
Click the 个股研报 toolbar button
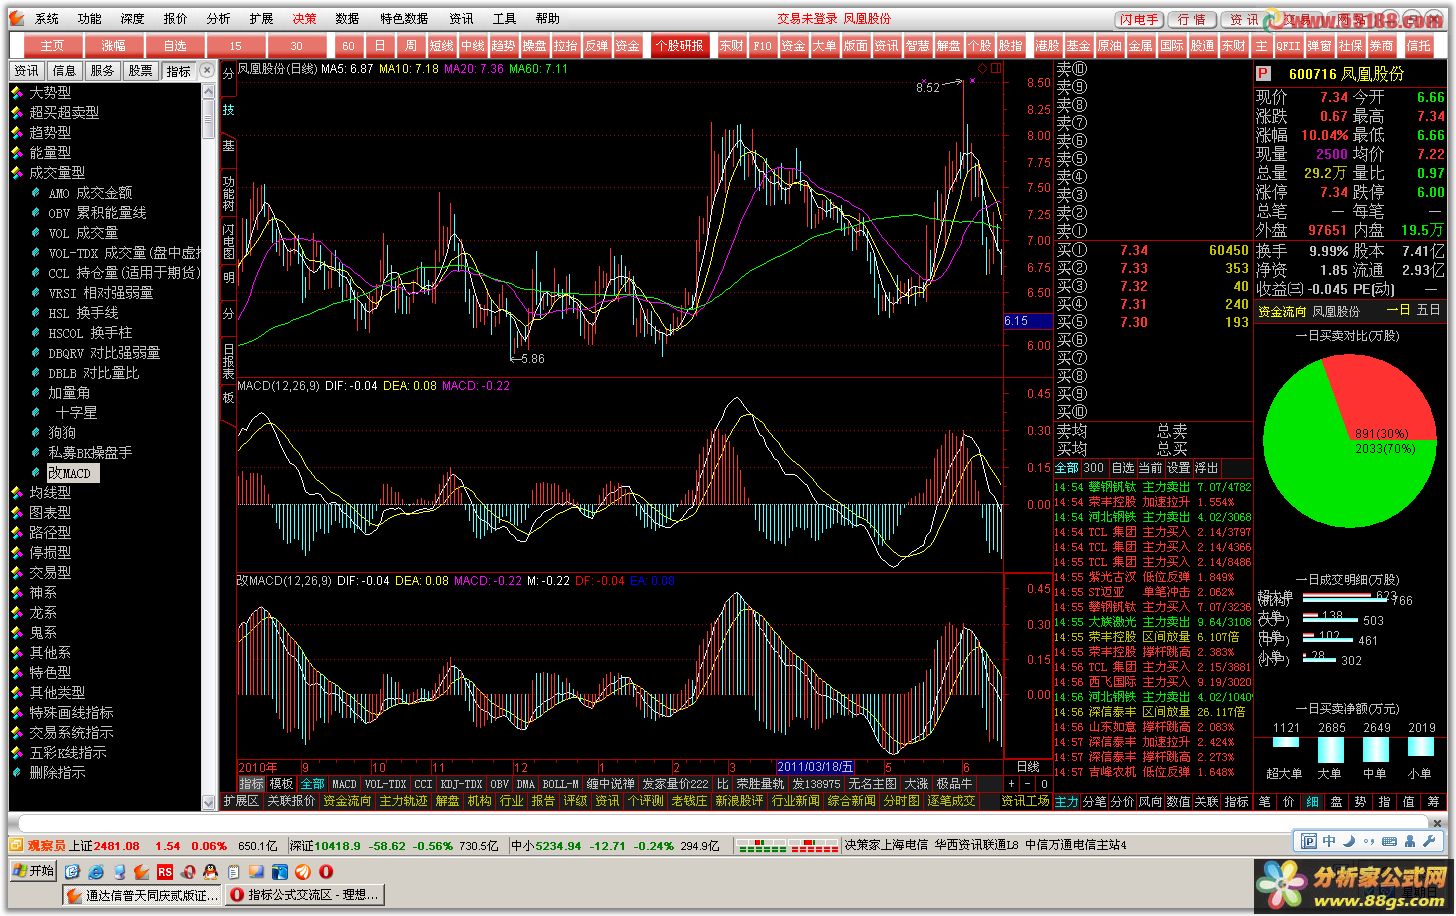pos(680,46)
